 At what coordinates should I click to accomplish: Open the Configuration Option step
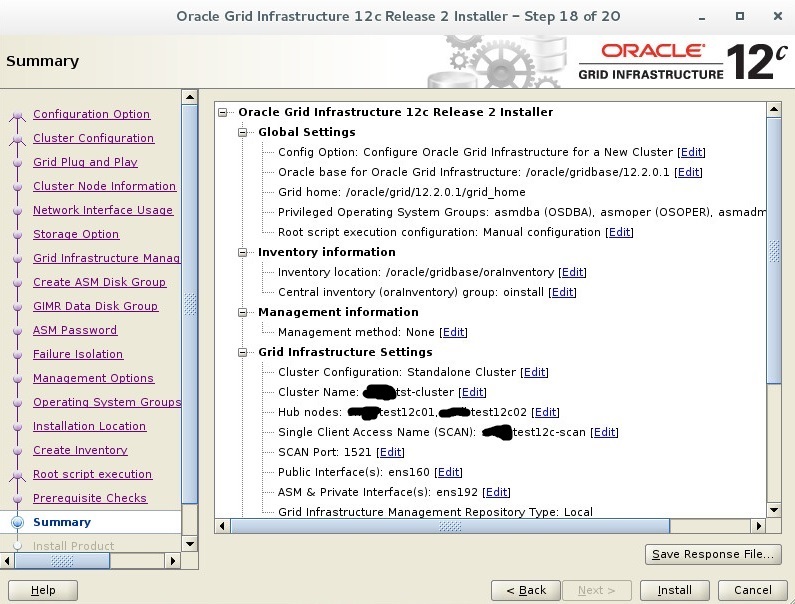point(91,114)
